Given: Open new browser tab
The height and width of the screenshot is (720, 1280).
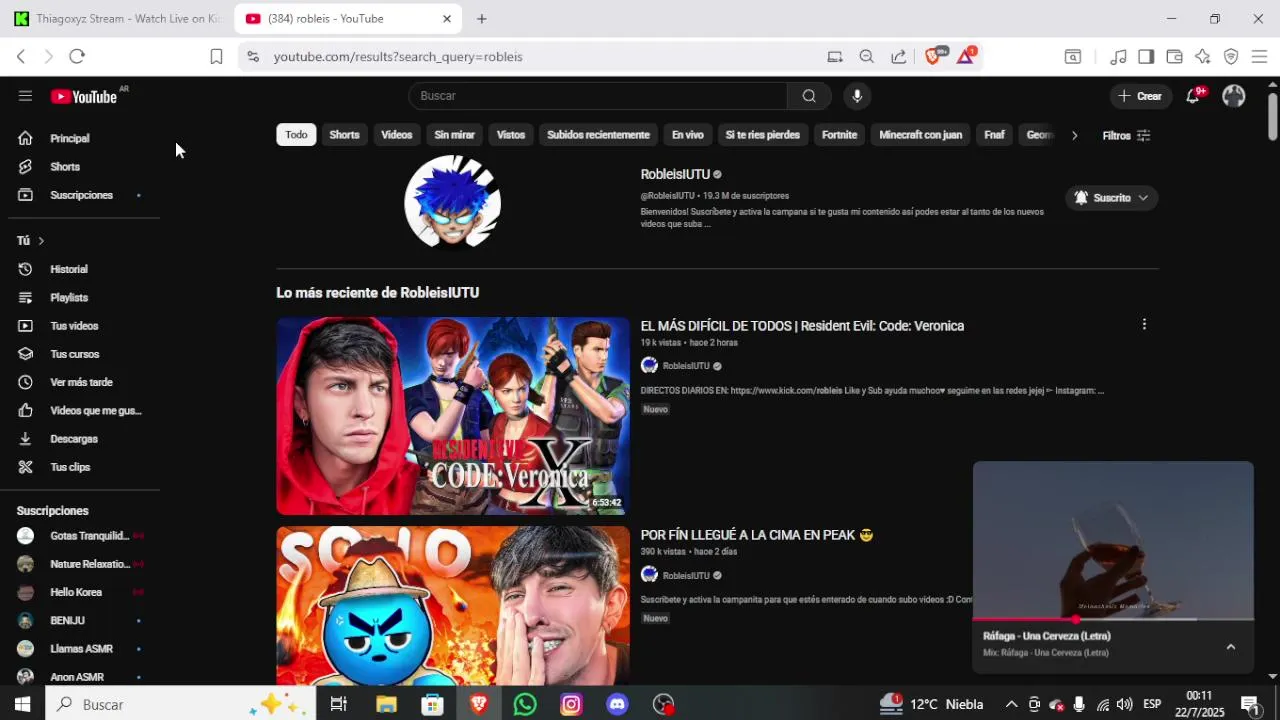Looking at the screenshot, I should tap(481, 19).
